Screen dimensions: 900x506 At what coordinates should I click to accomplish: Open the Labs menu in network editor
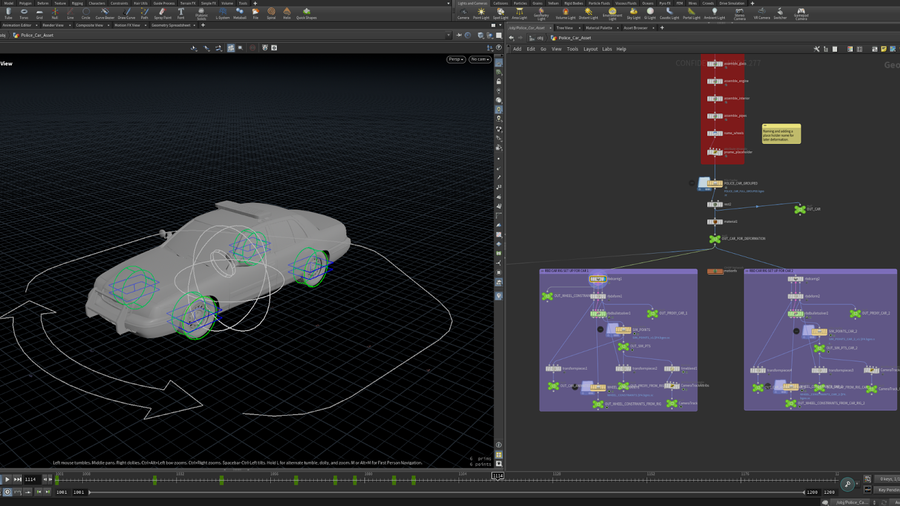(606, 48)
